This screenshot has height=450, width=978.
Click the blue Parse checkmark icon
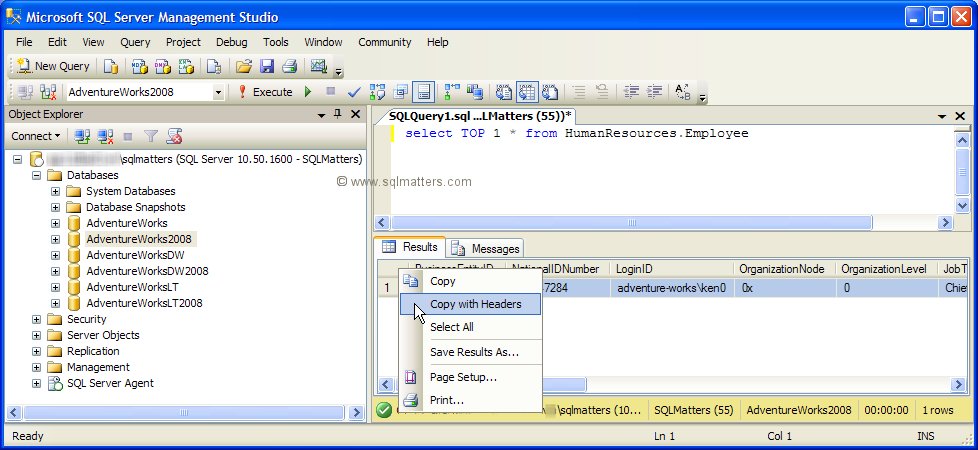[354, 92]
